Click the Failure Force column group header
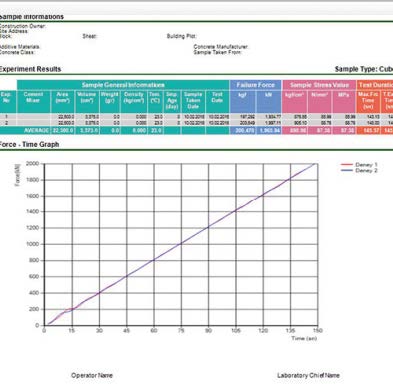The width and height of the screenshot is (393, 392). click(x=256, y=85)
